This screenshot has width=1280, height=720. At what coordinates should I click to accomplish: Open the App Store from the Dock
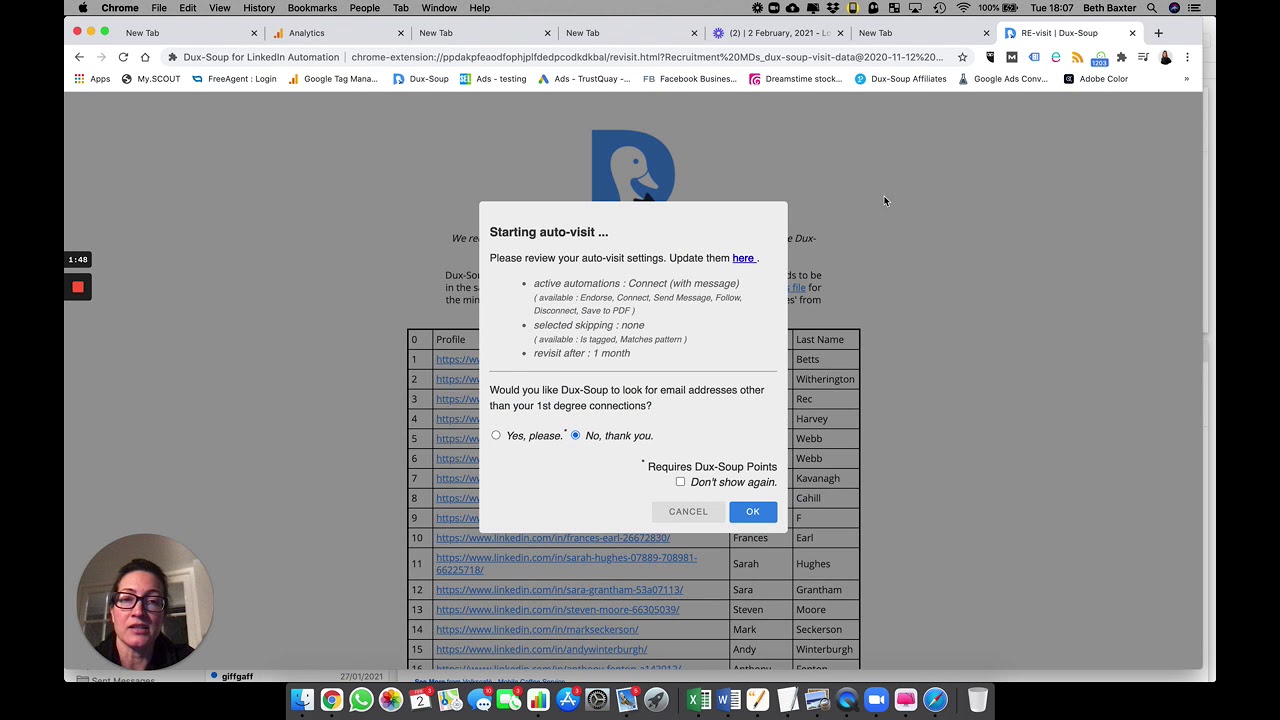coord(568,700)
